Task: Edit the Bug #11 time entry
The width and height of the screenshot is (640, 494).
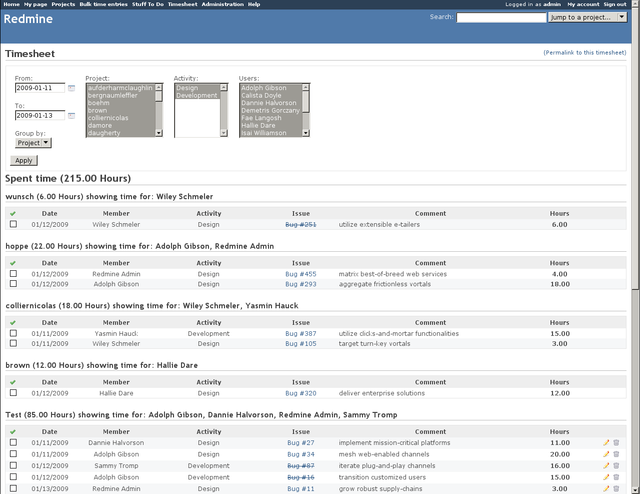Action: pyautogui.click(x=606, y=488)
